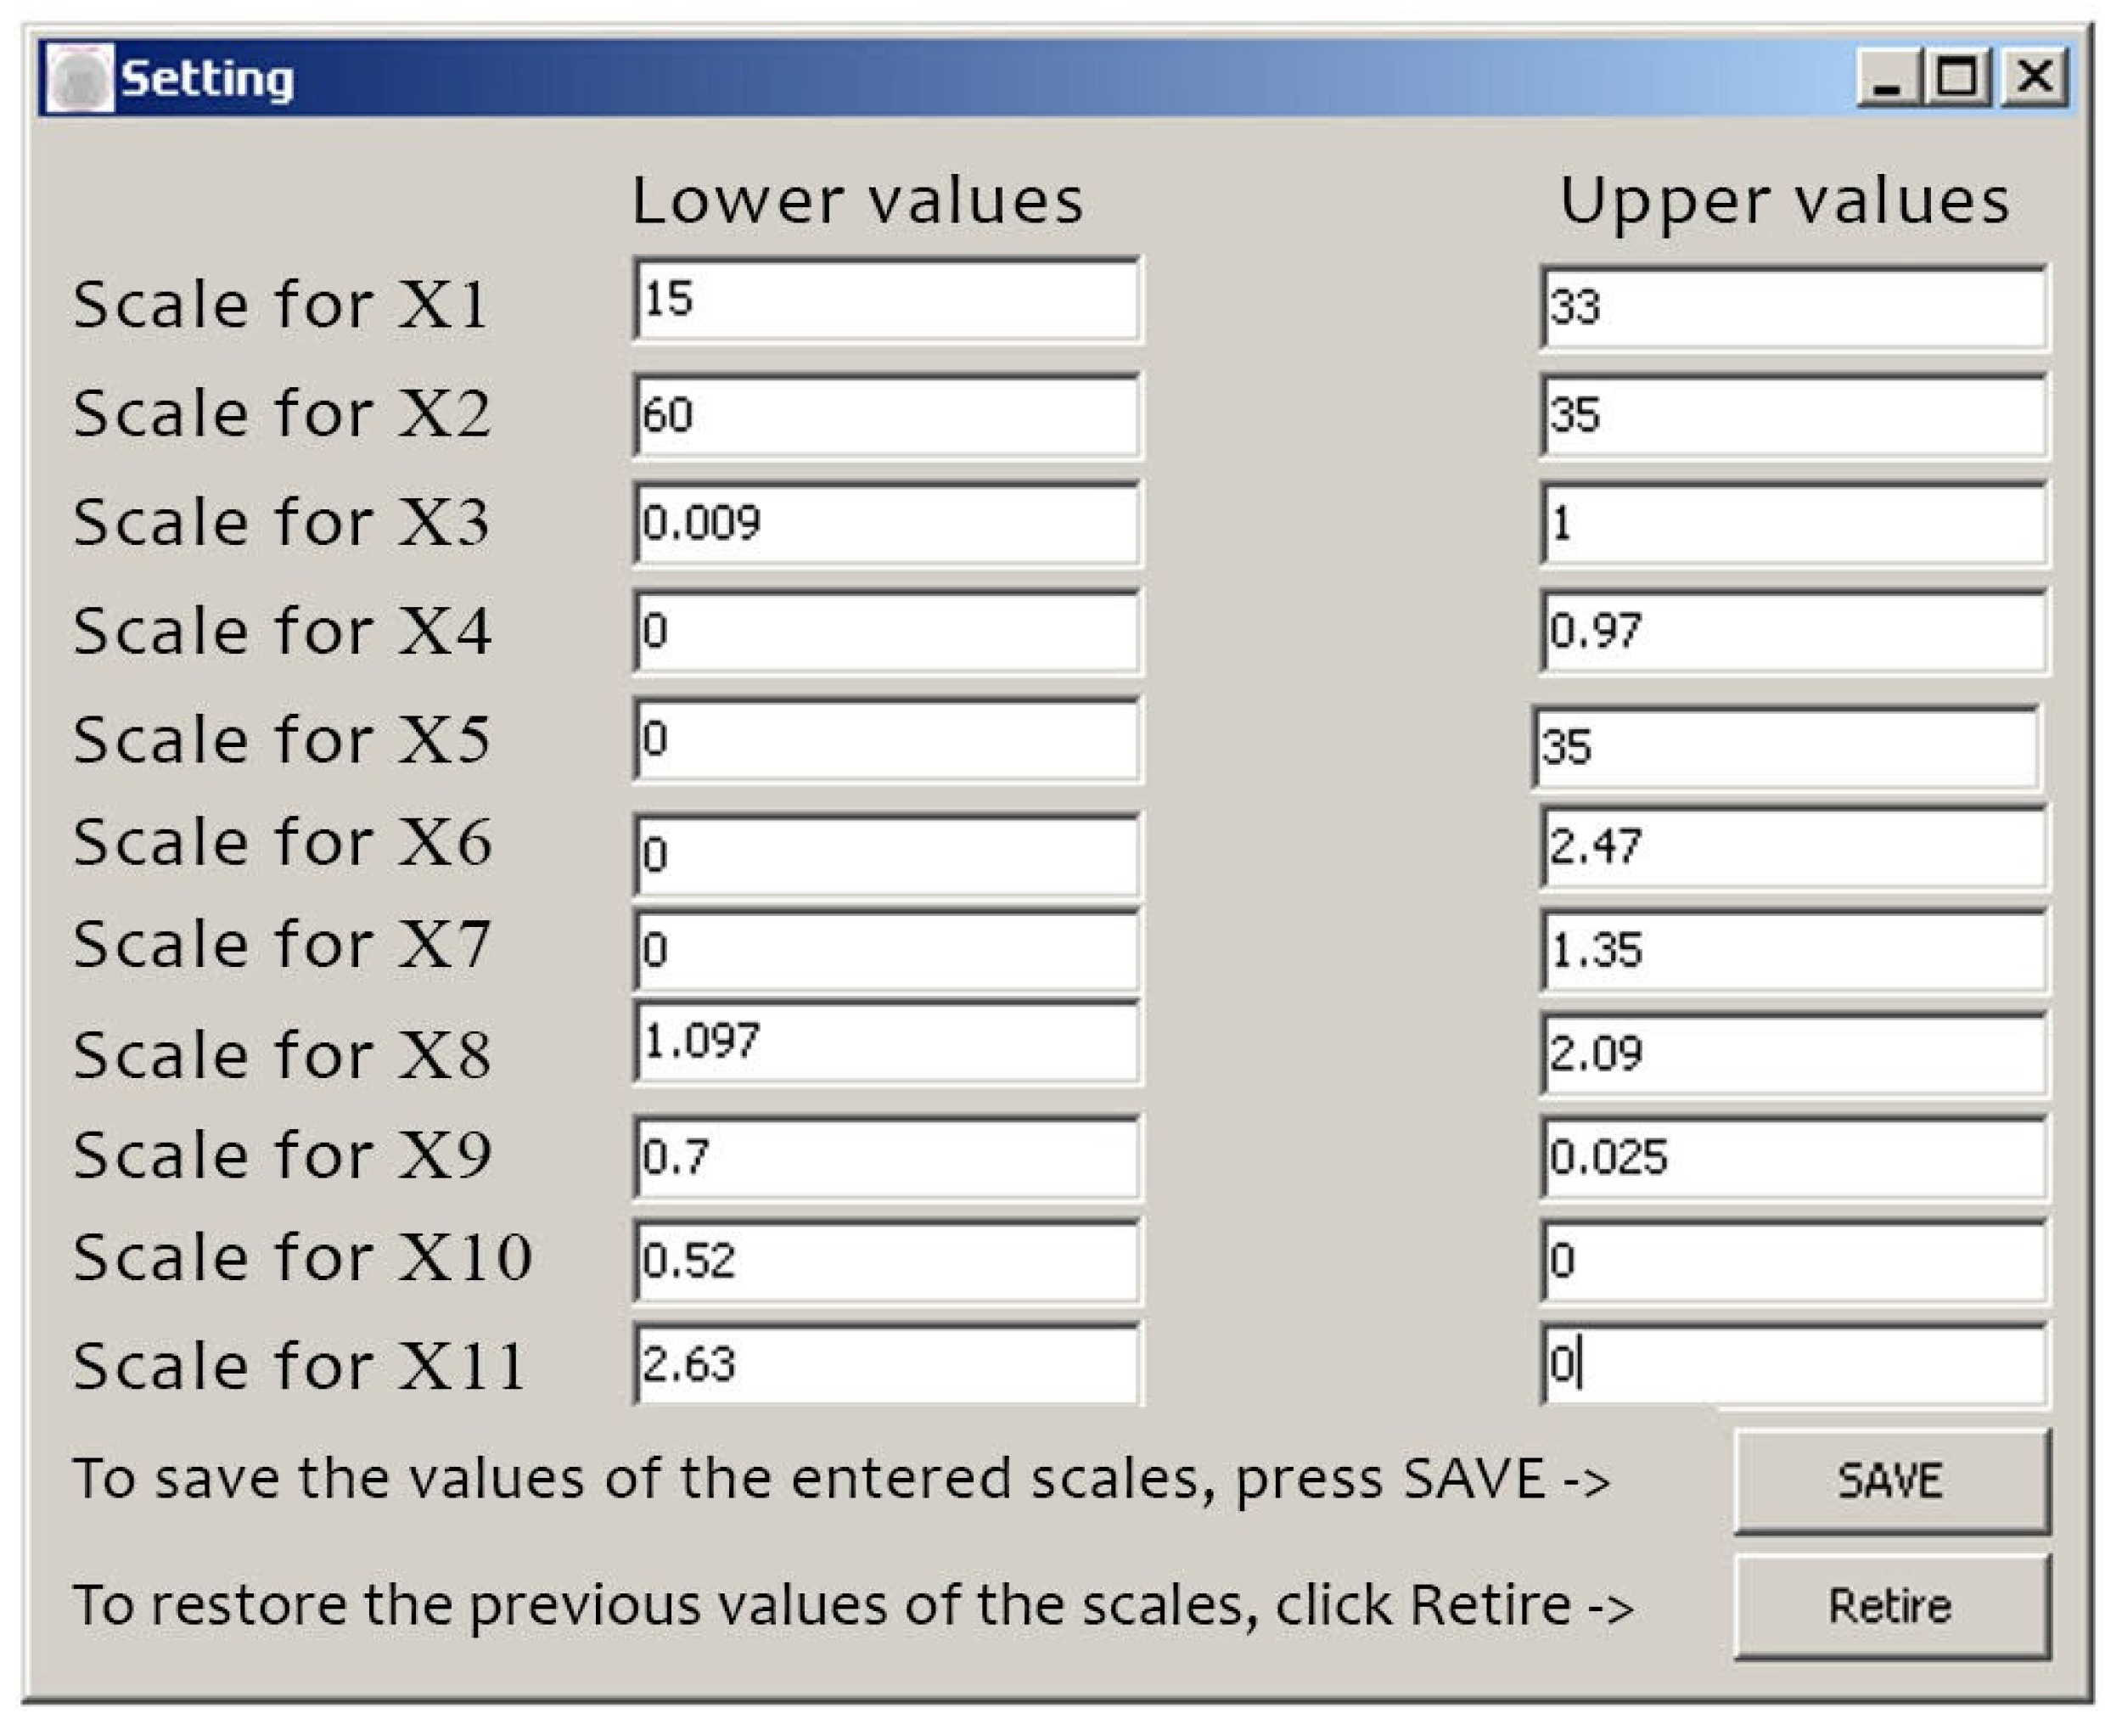
Task: Focus X4 upper field showing 0.97
Action: 1793,631
